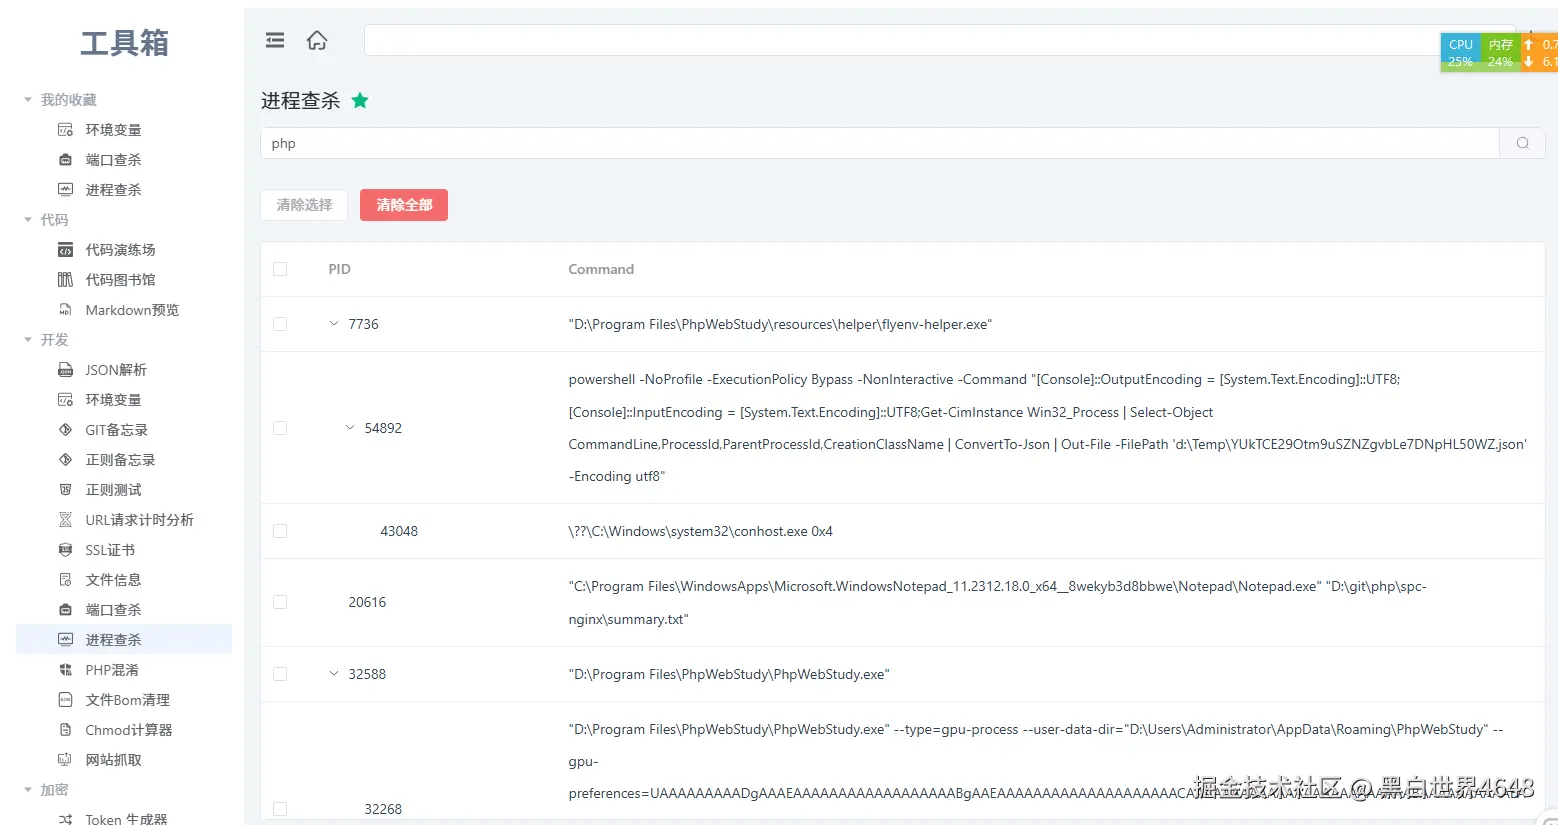The image size is (1558, 825).
Task: Click the 正则测试 icon
Action: 65,490
